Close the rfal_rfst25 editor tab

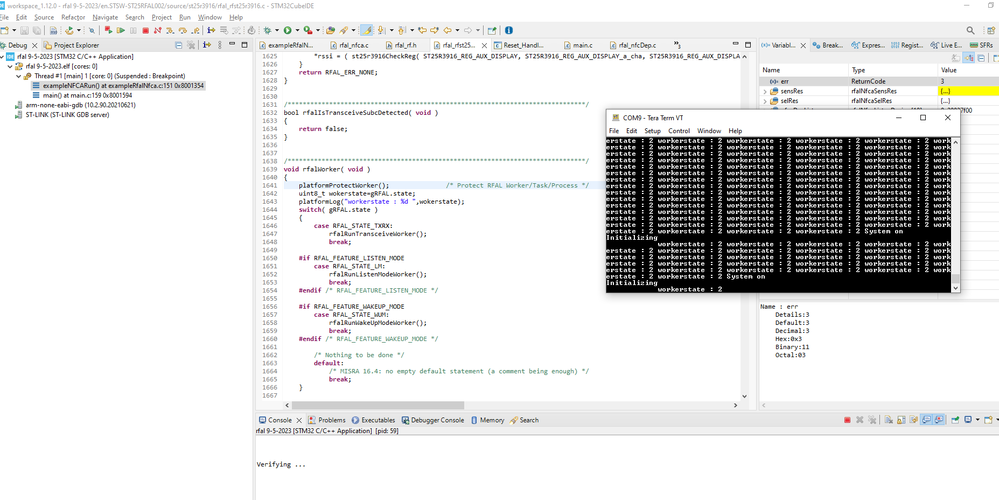pyautogui.click(x=485, y=45)
